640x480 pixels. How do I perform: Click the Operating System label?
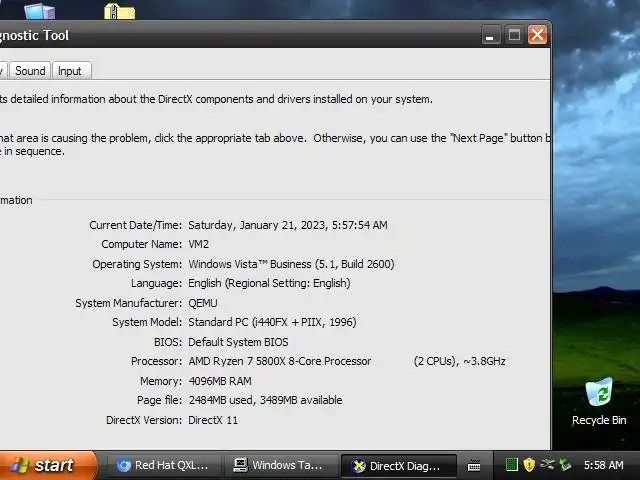(137, 264)
